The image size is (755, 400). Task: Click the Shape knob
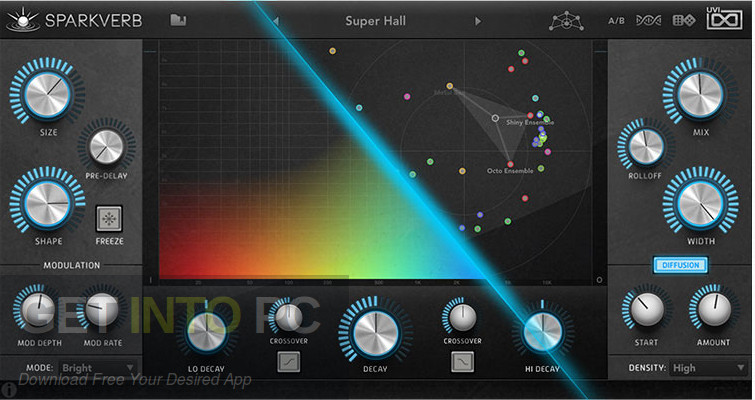[47, 204]
